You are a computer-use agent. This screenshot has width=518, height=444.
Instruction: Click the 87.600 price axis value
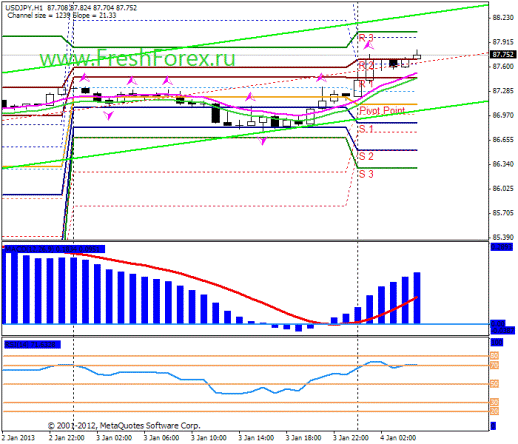pyautogui.click(x=503, y=67)
